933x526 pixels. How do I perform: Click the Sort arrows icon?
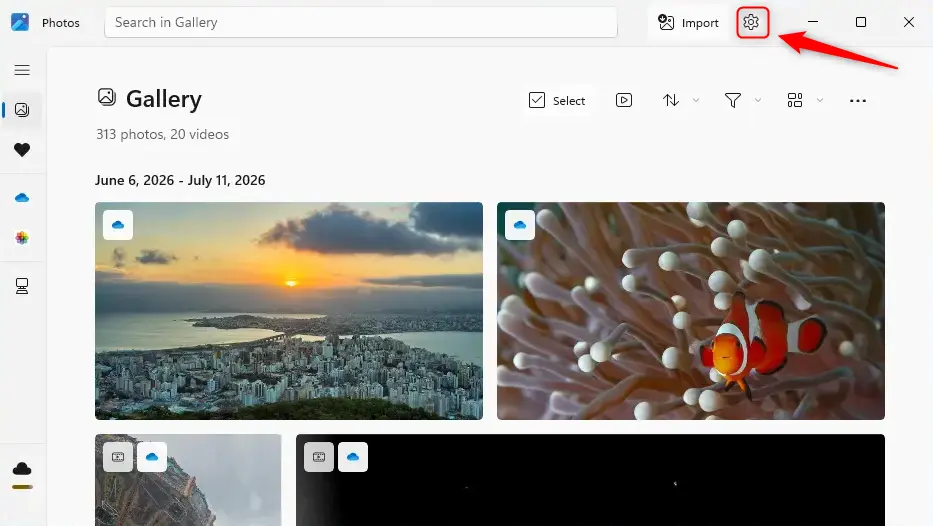671,100
